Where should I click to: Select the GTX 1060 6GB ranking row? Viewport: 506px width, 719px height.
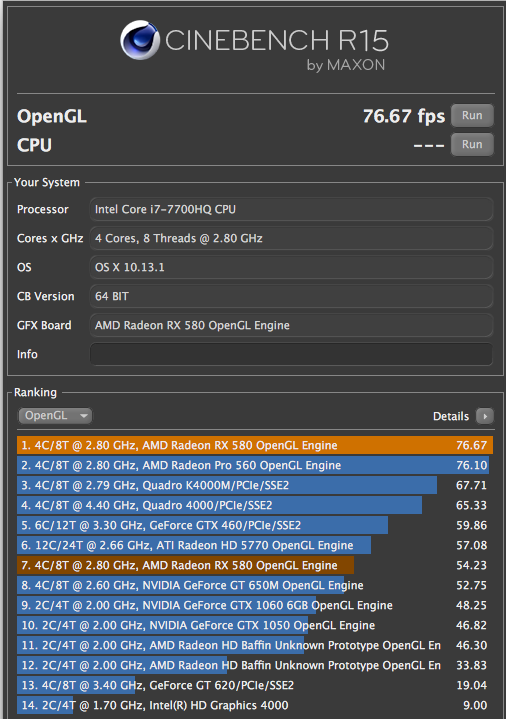(255, 605)
